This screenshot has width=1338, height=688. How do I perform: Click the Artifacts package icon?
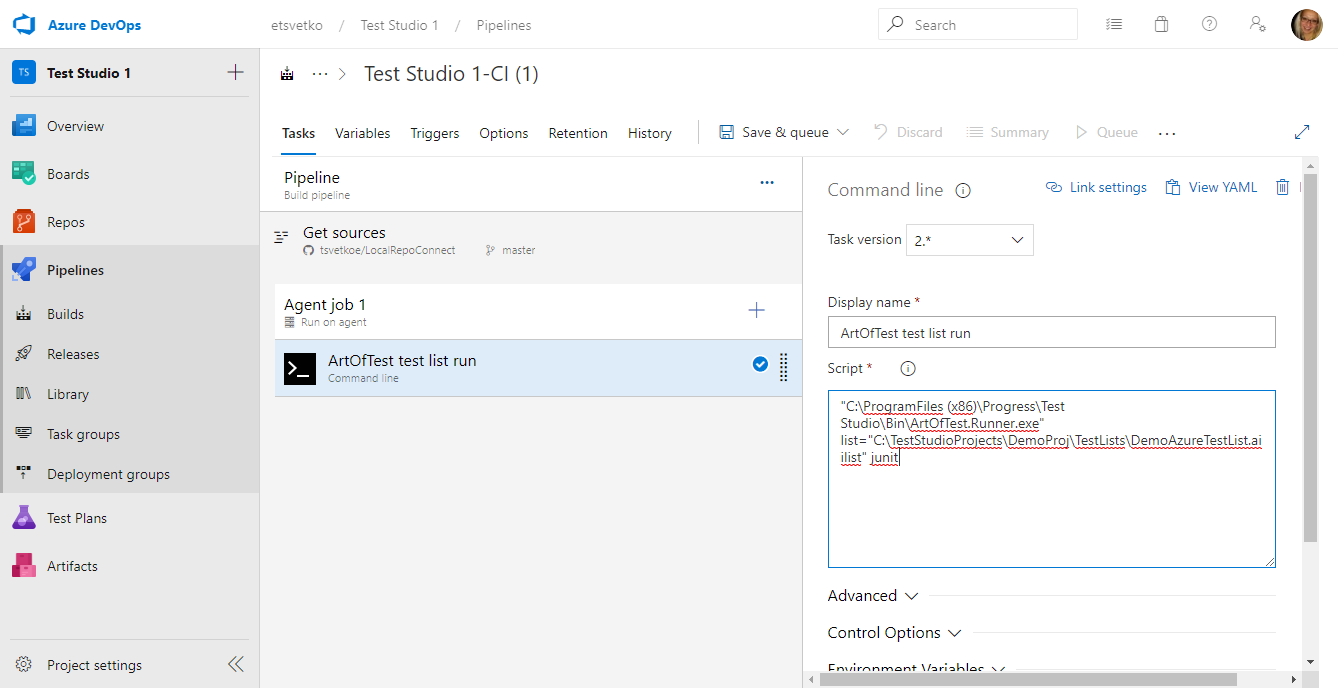pos(24,566)
